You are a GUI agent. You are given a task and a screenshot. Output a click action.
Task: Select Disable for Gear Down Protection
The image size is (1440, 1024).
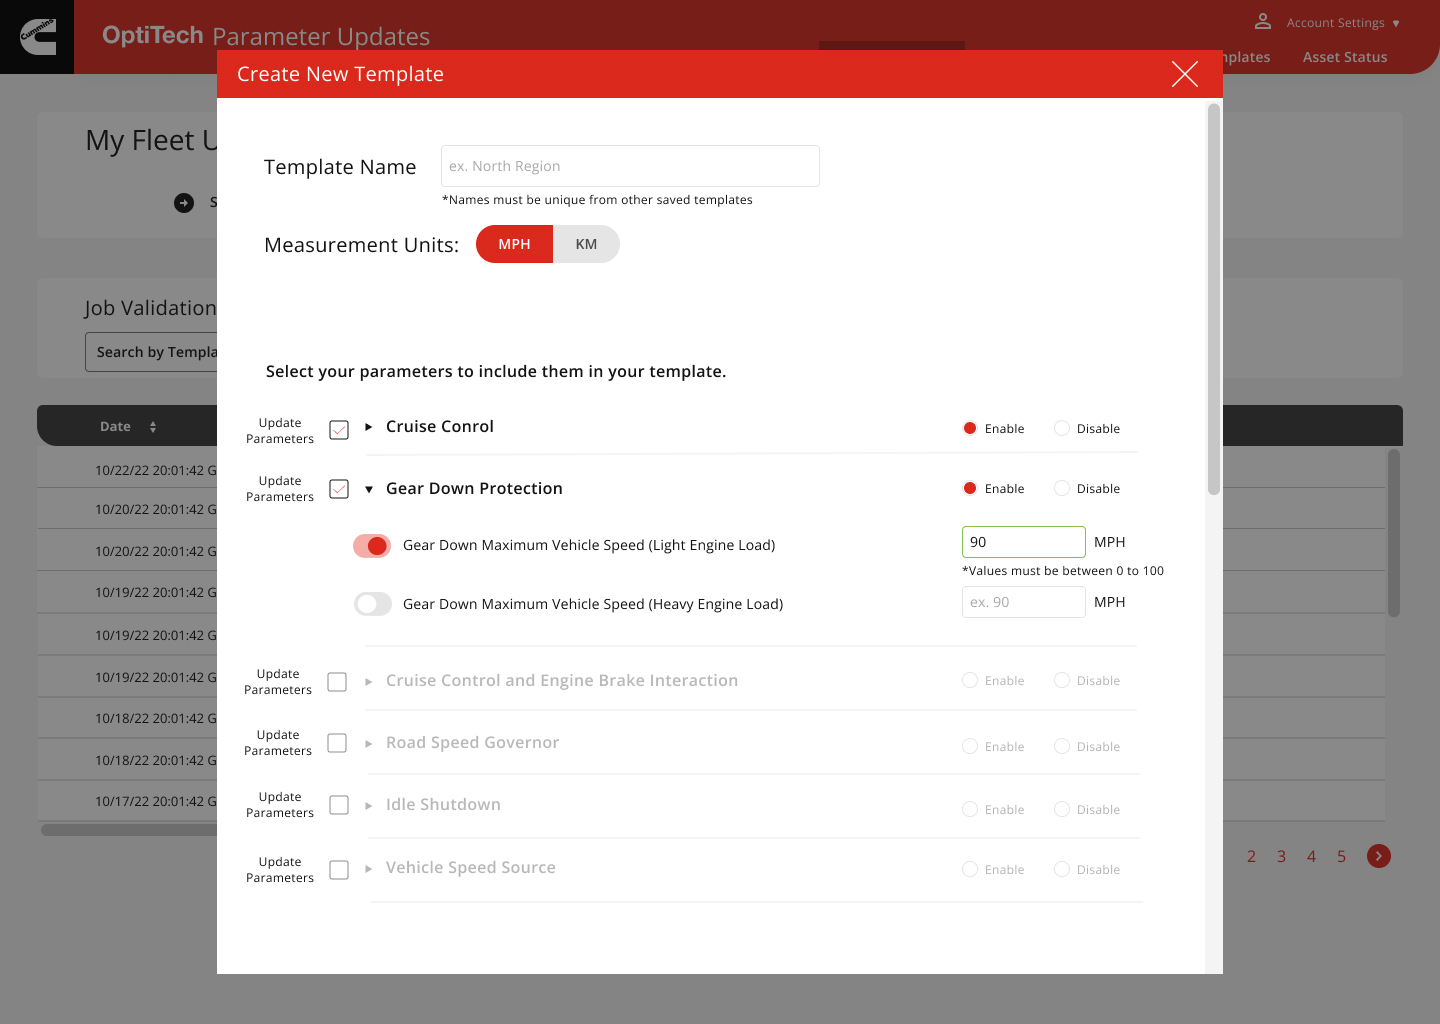pos(1062,488)
